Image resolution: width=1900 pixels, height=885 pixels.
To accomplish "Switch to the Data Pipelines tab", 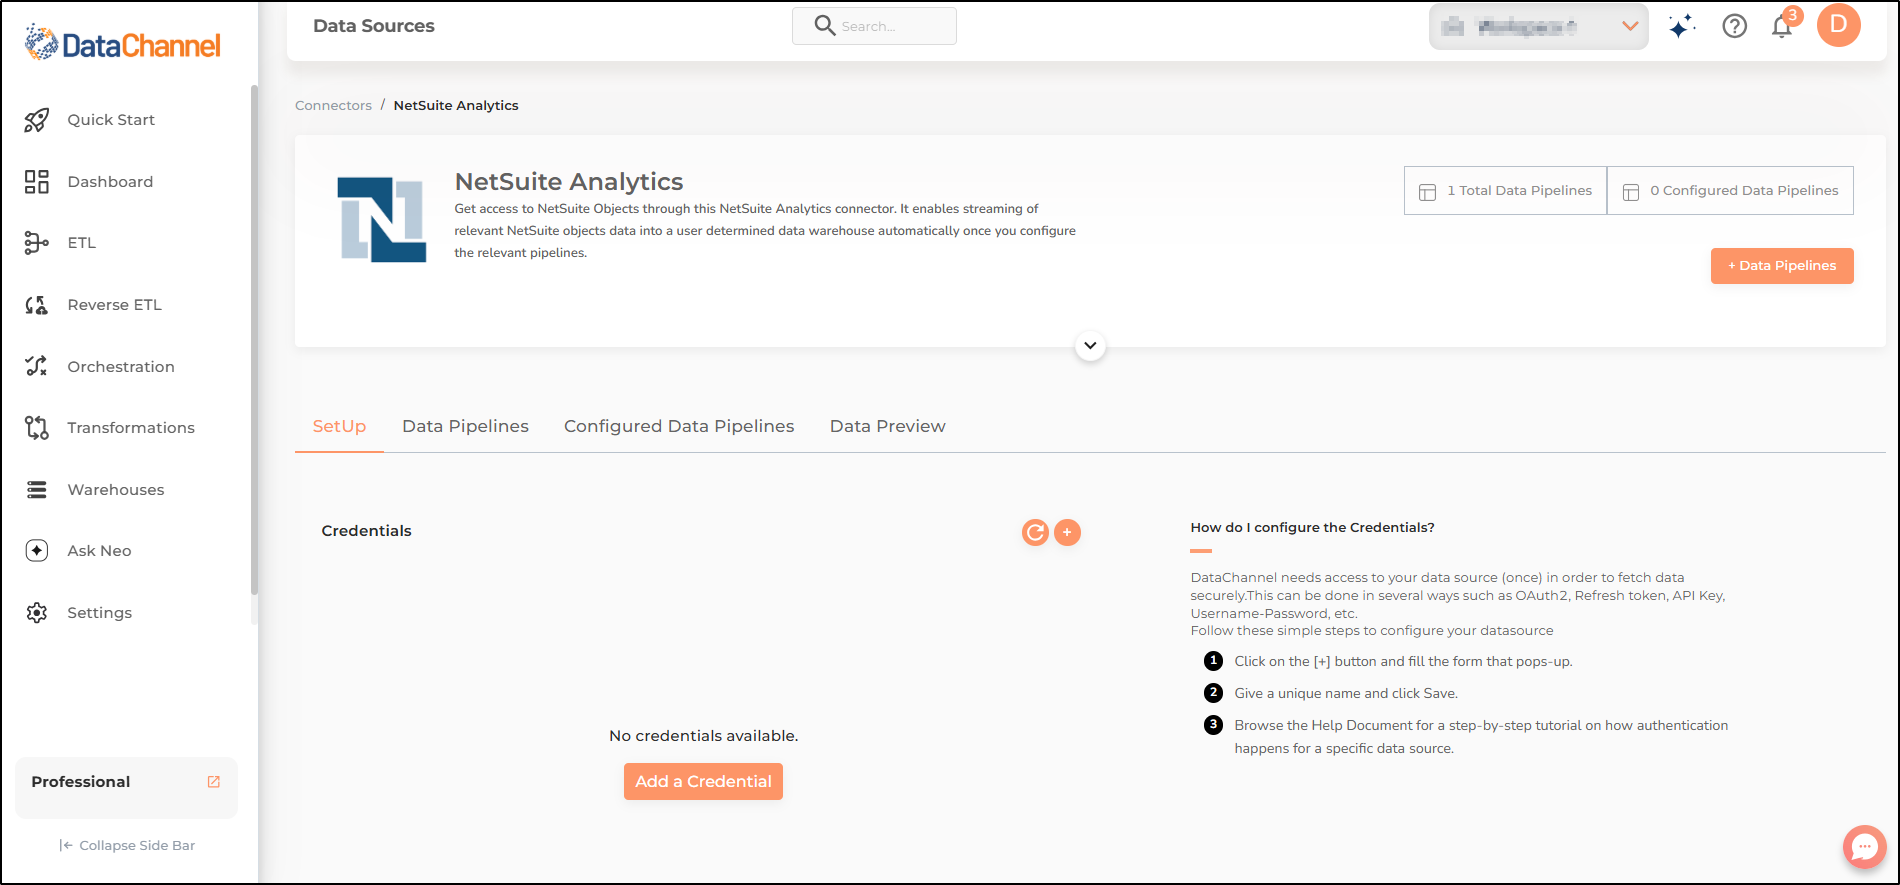I will (465, 427).
